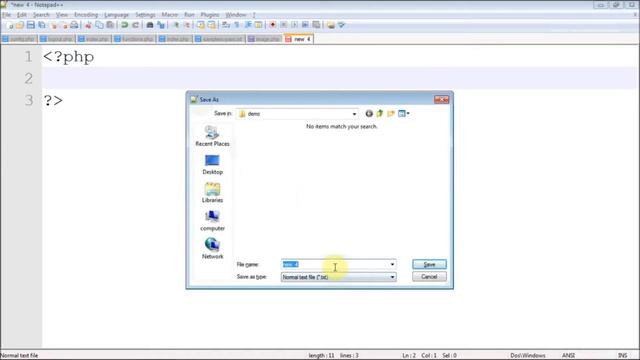Switch to the new 4 tab
The width and height of the screenshot is (640, 360).
[299, 39]
